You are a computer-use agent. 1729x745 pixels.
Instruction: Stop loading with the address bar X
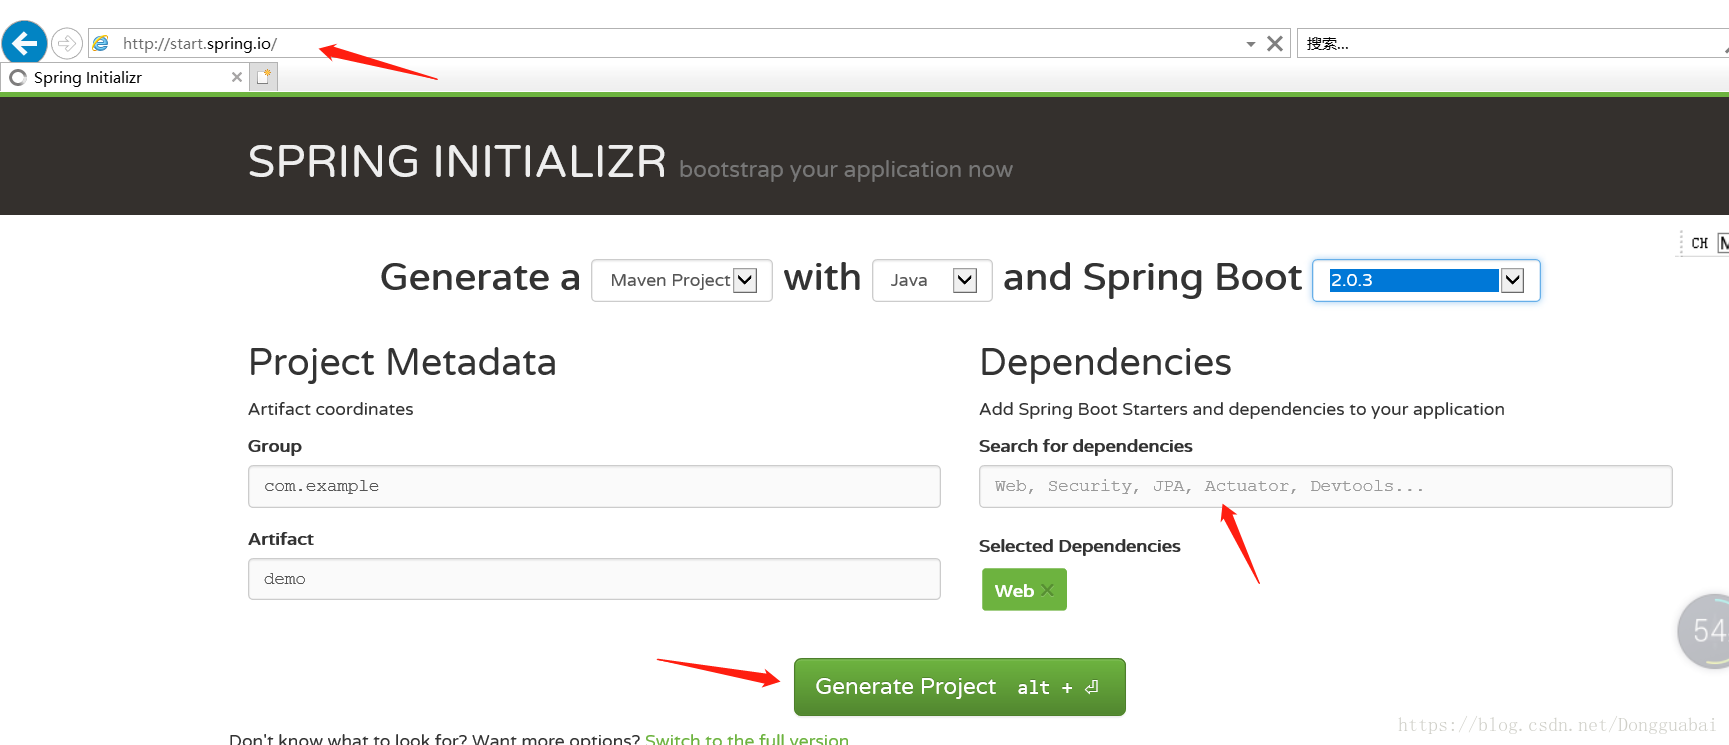click(x=1275, y=43)
